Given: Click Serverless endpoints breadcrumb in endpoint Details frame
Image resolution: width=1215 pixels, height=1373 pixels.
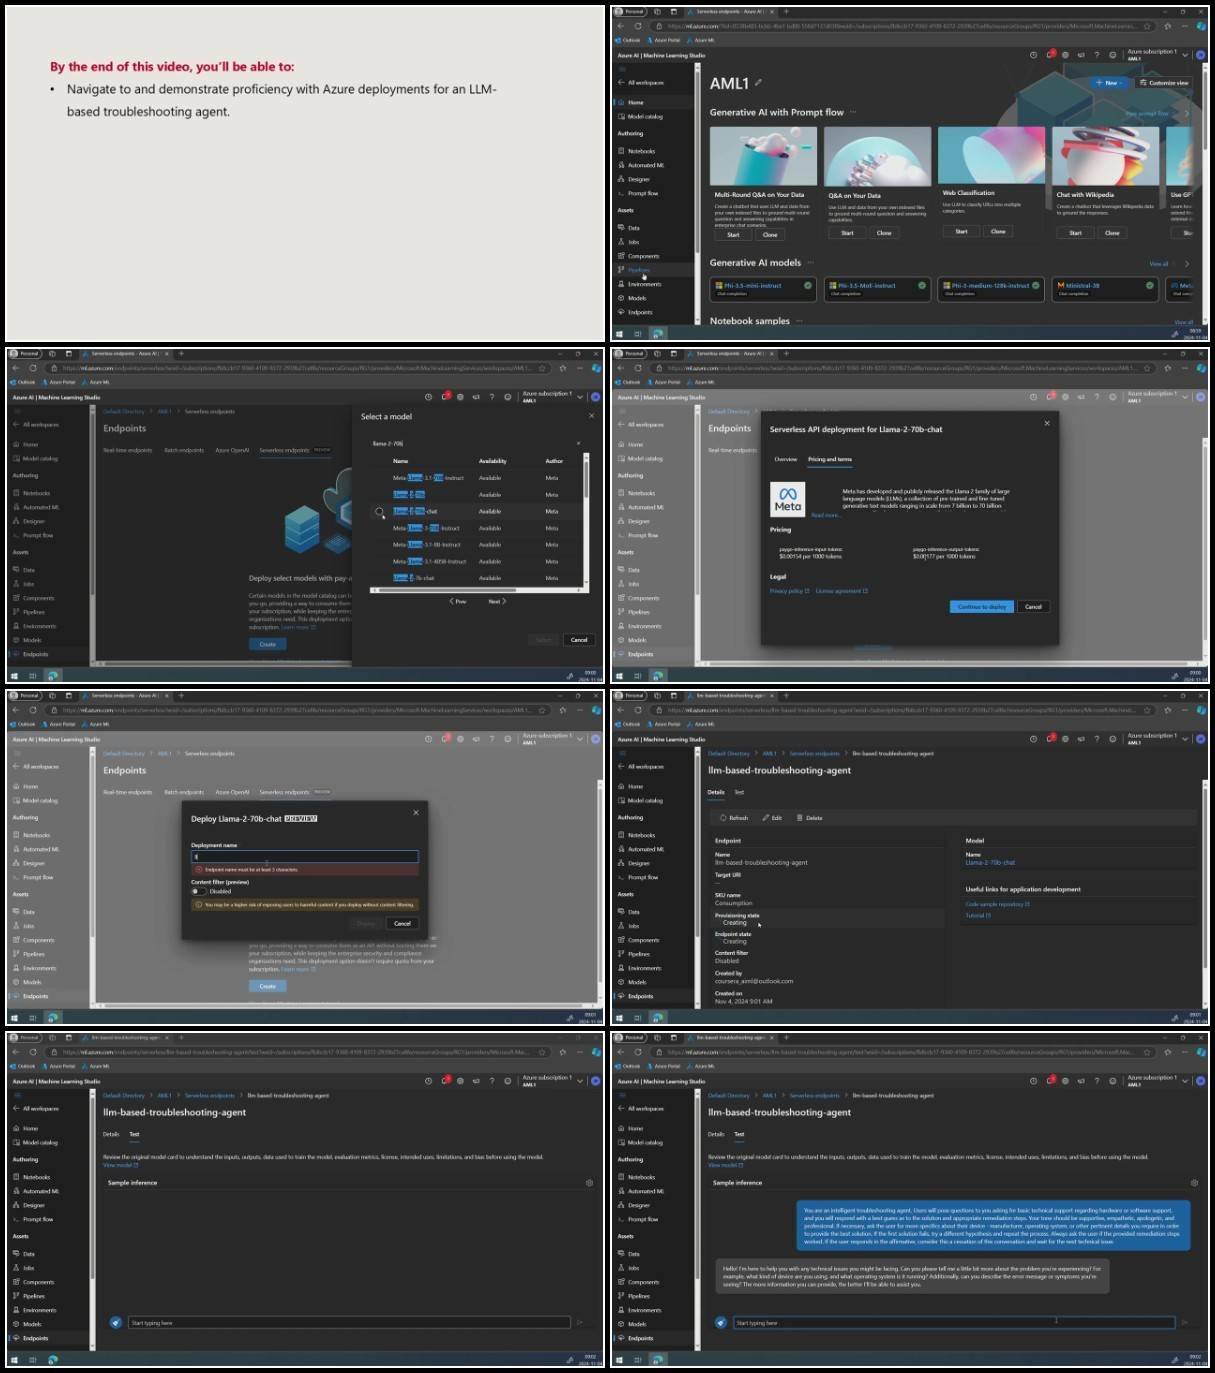Looking at the screenshot, I should tap(815, 753).
